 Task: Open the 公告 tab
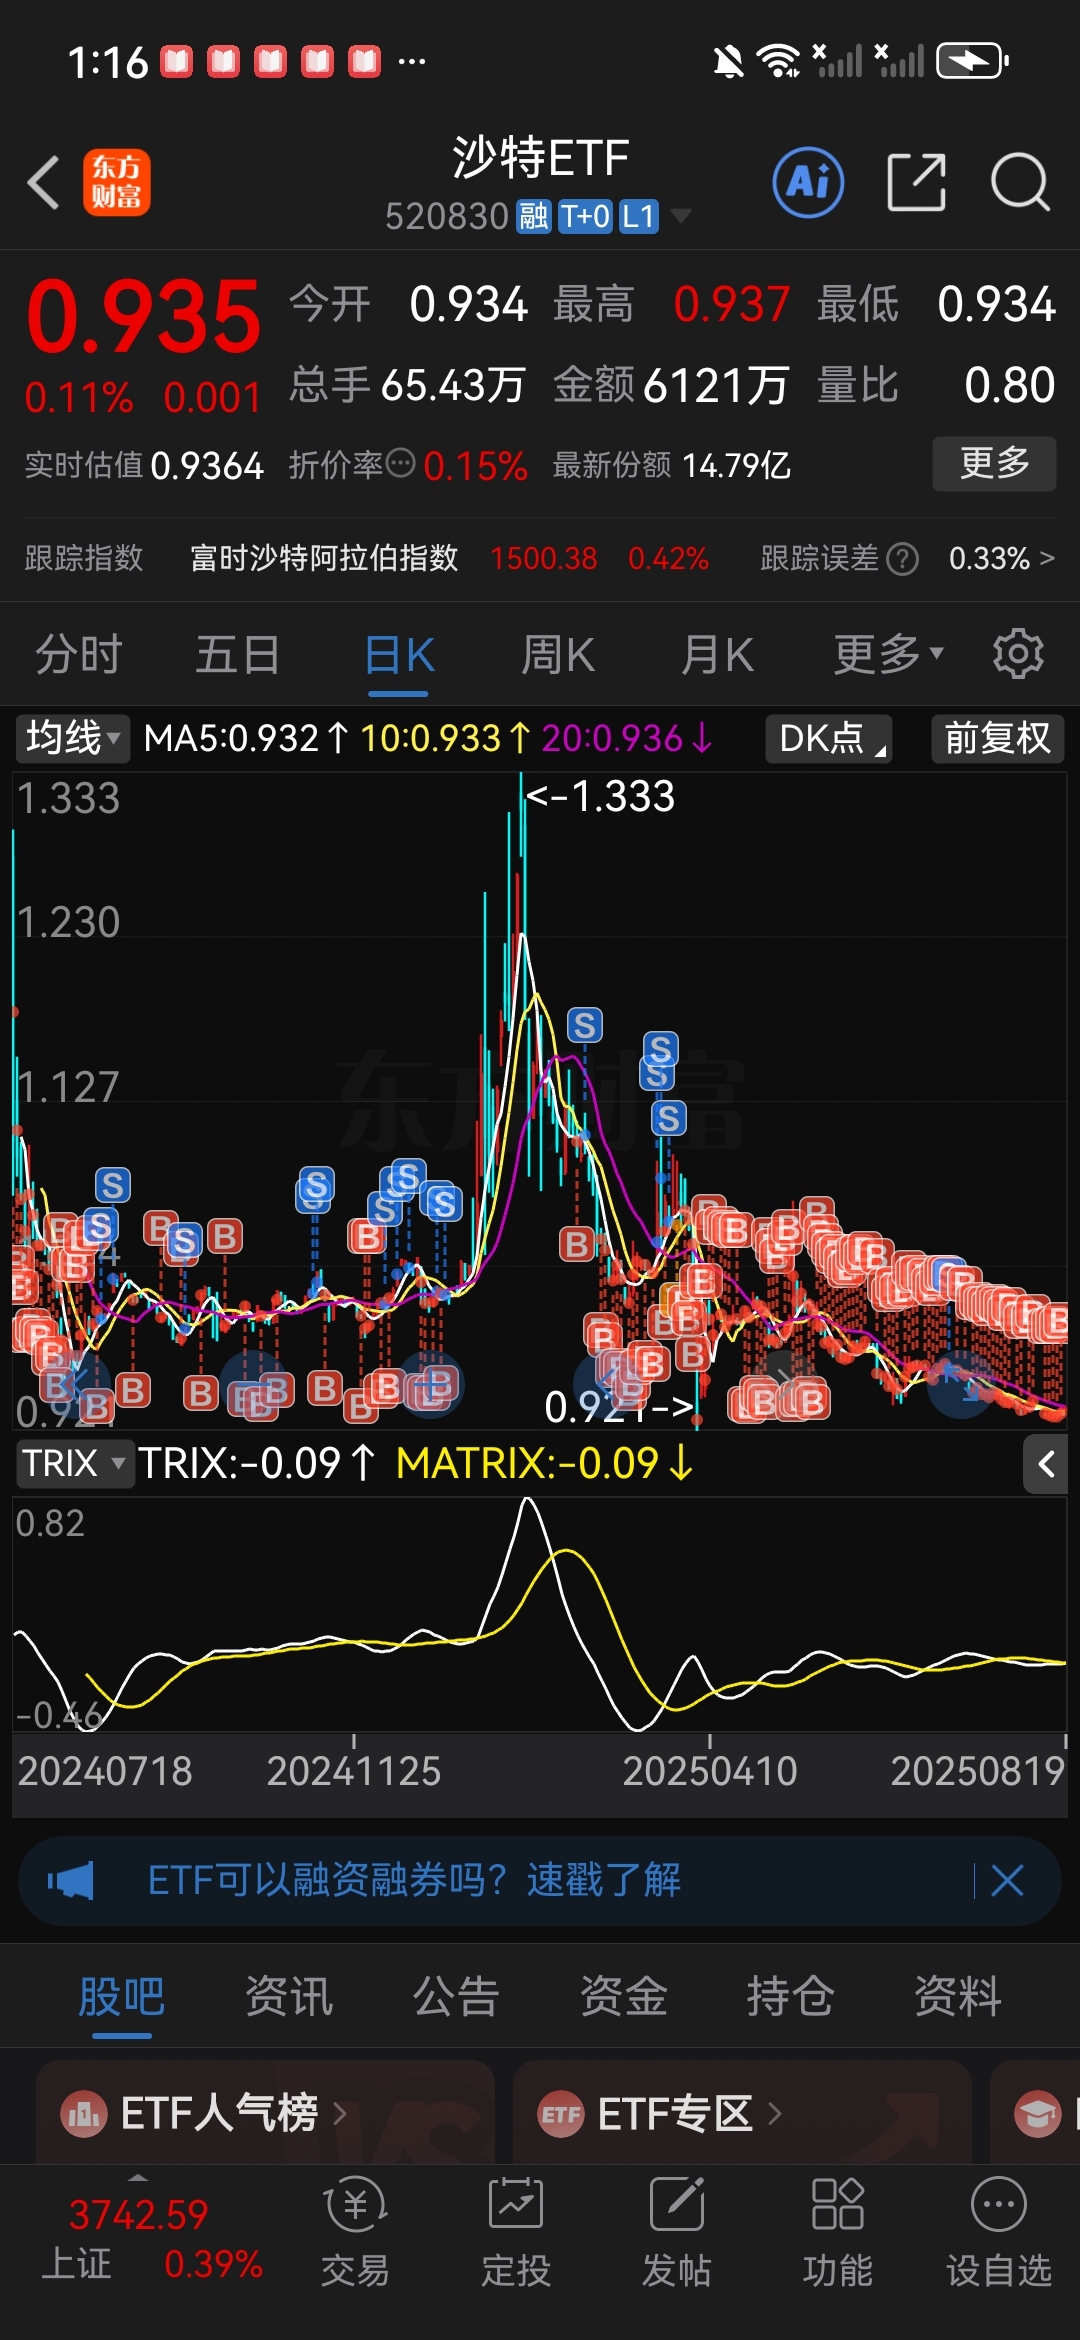(x=456, y=1997)
